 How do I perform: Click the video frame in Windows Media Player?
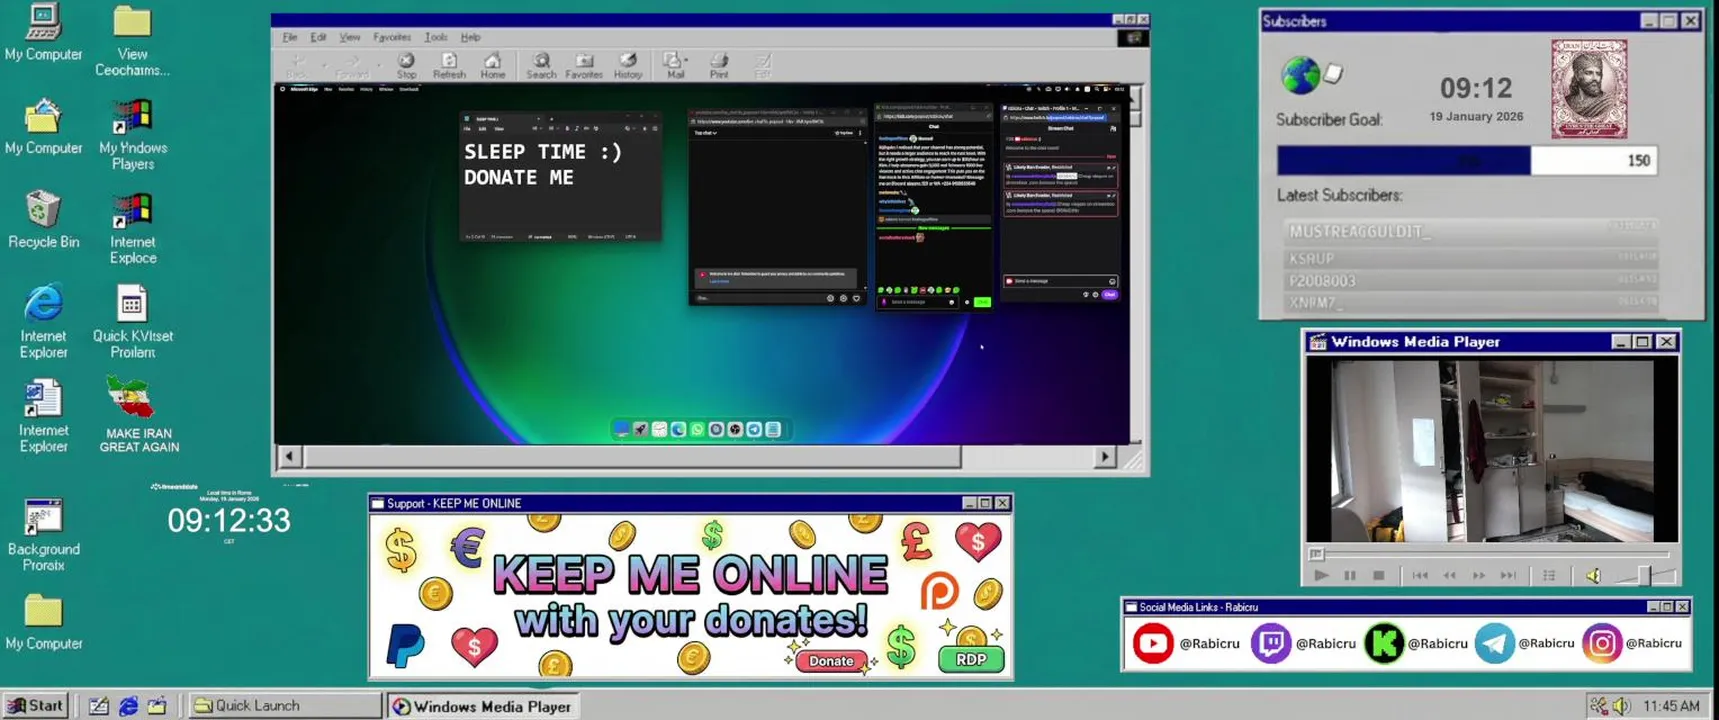pos(1492,451)
